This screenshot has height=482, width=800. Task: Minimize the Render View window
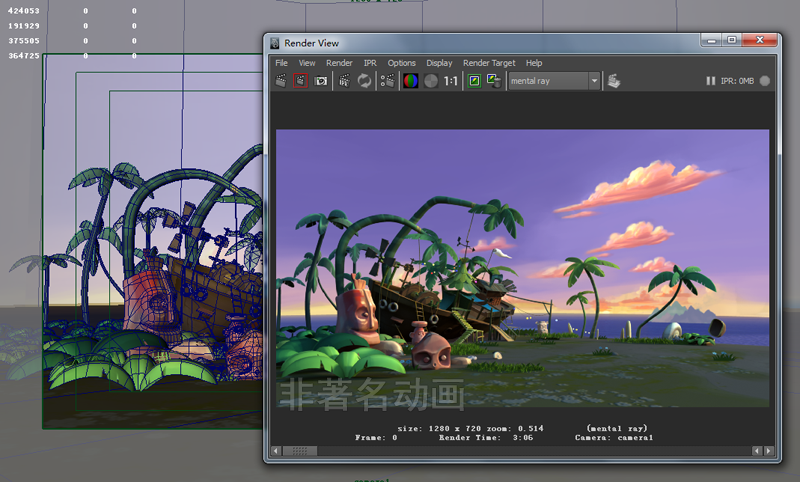click(711, 40)
